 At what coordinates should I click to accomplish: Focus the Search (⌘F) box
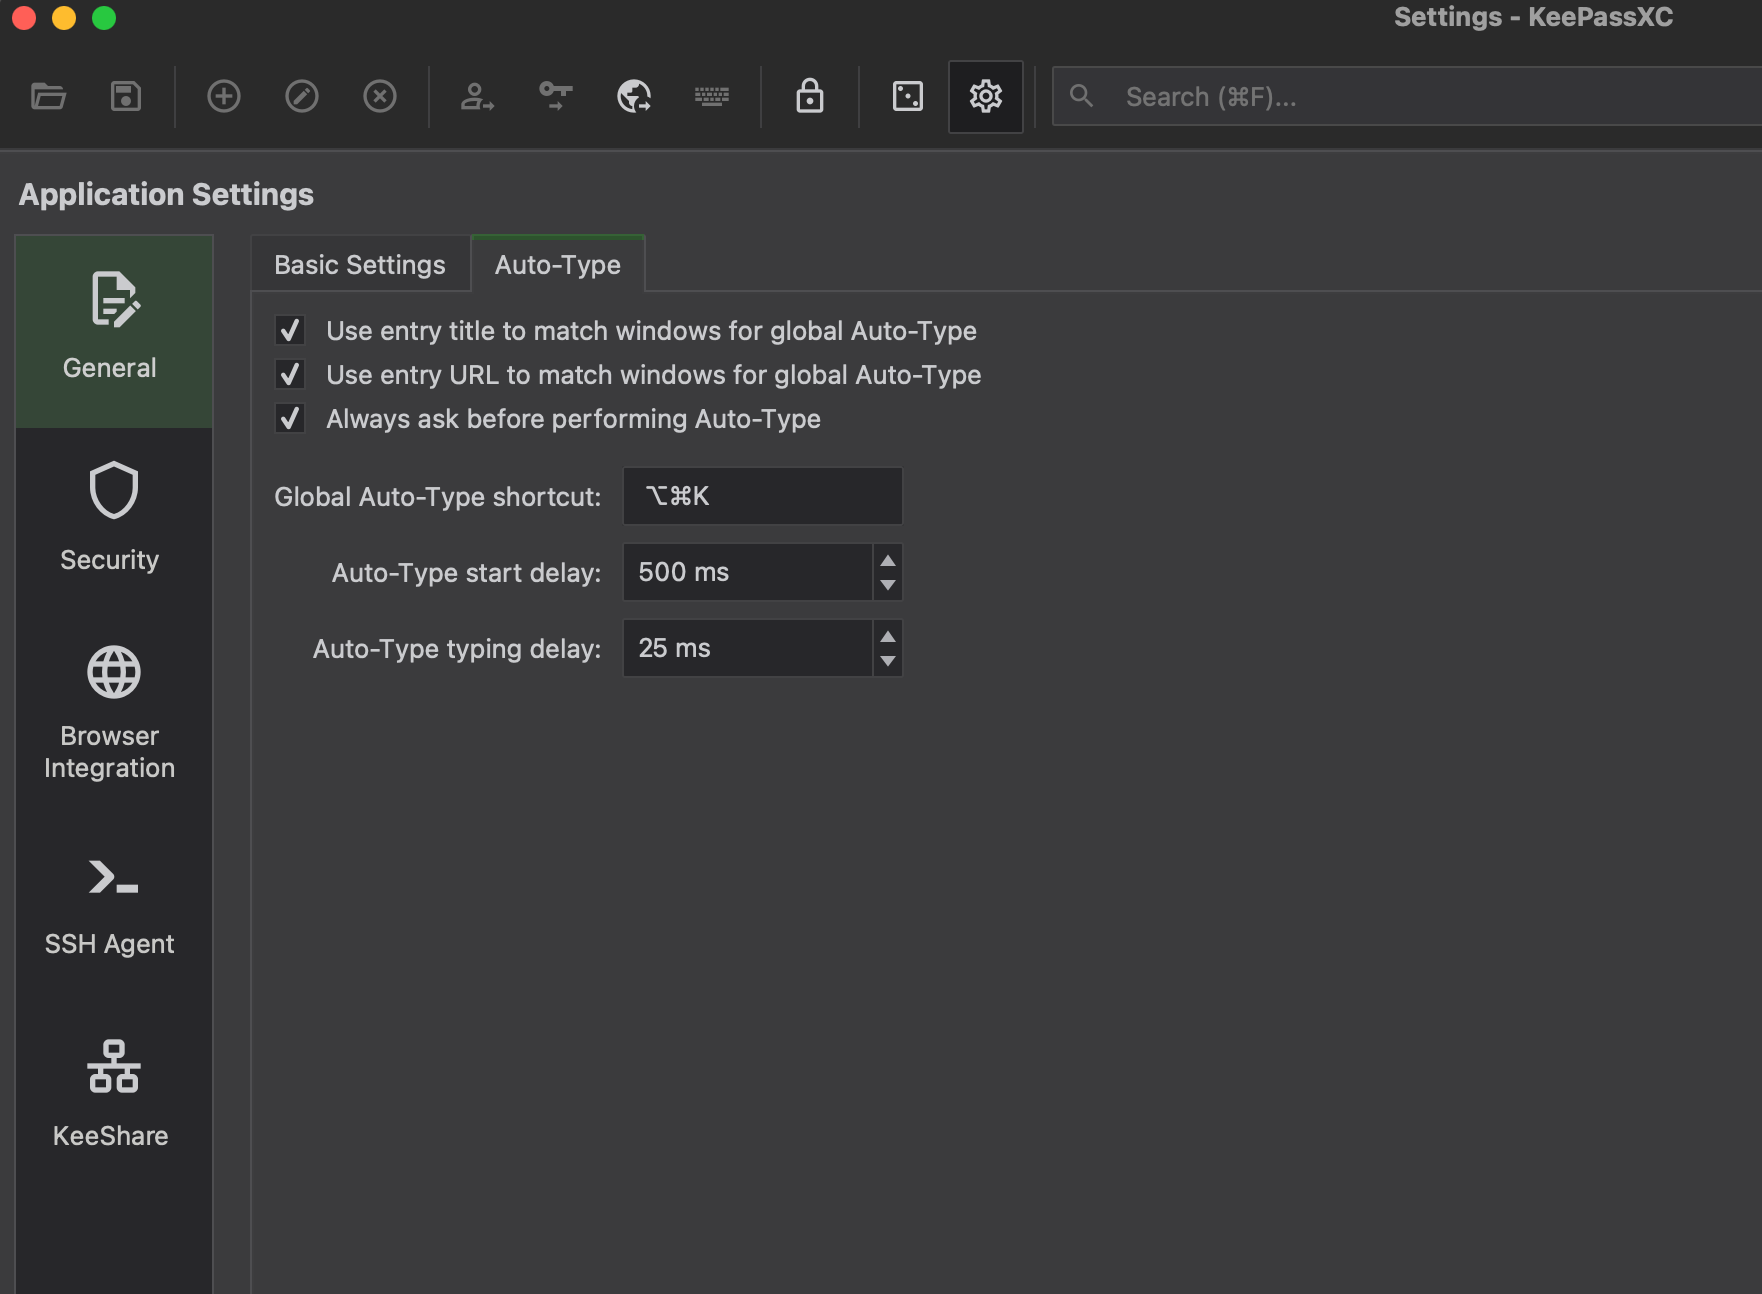coord(1407,96)
